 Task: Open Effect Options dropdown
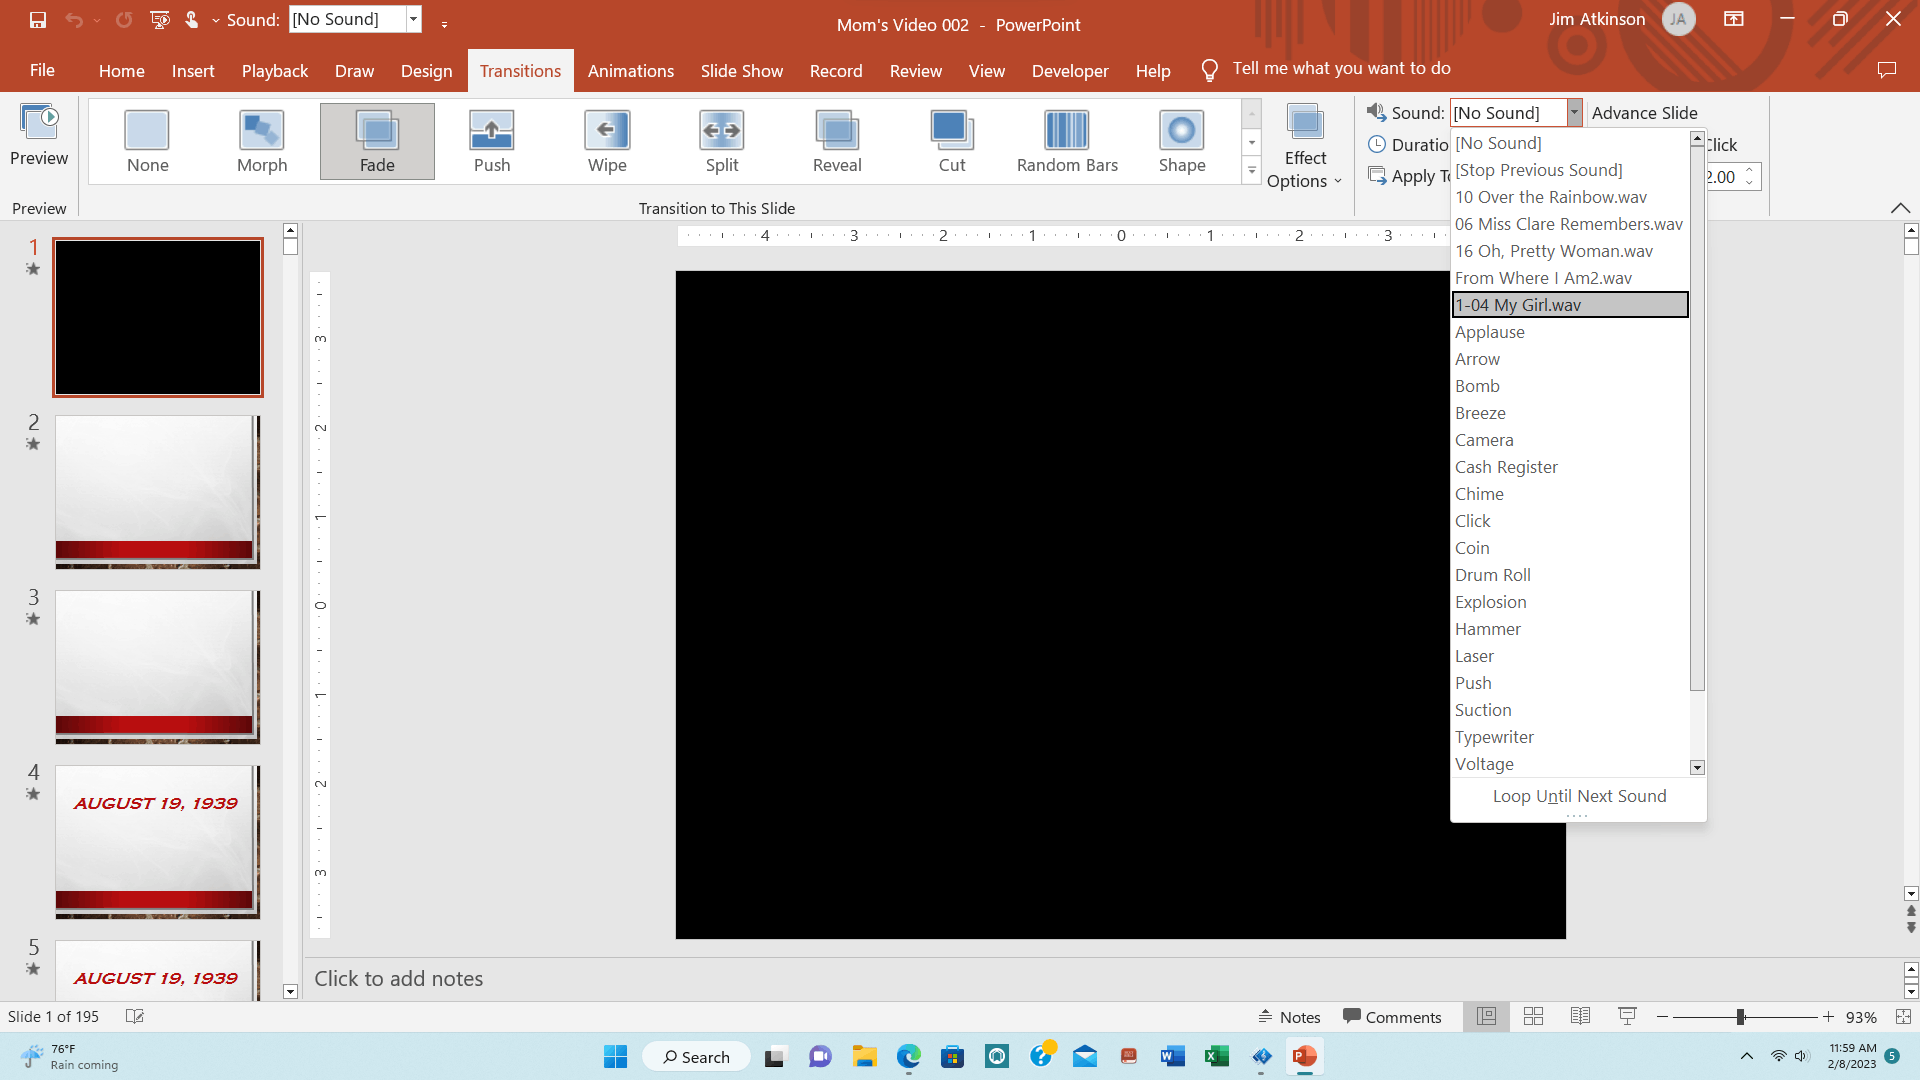coord(1304,147)
